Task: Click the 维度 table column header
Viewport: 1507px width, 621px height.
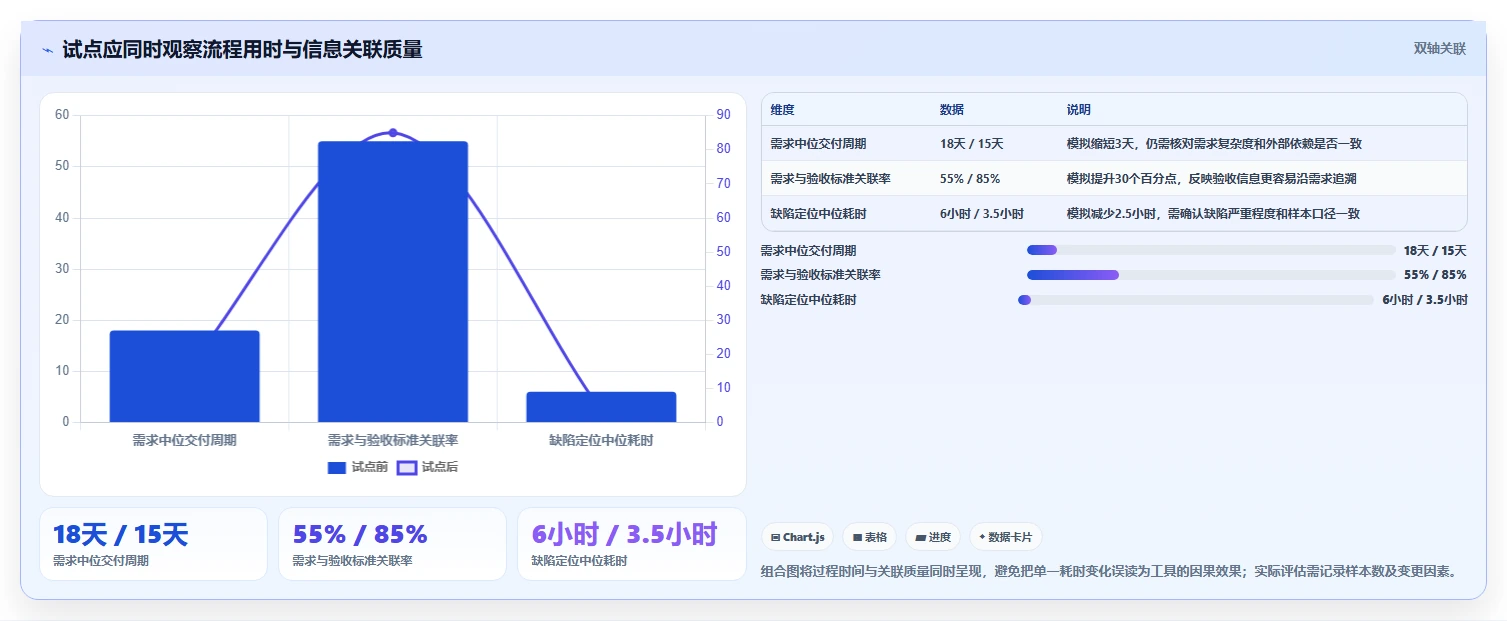Action: point(783,110)
